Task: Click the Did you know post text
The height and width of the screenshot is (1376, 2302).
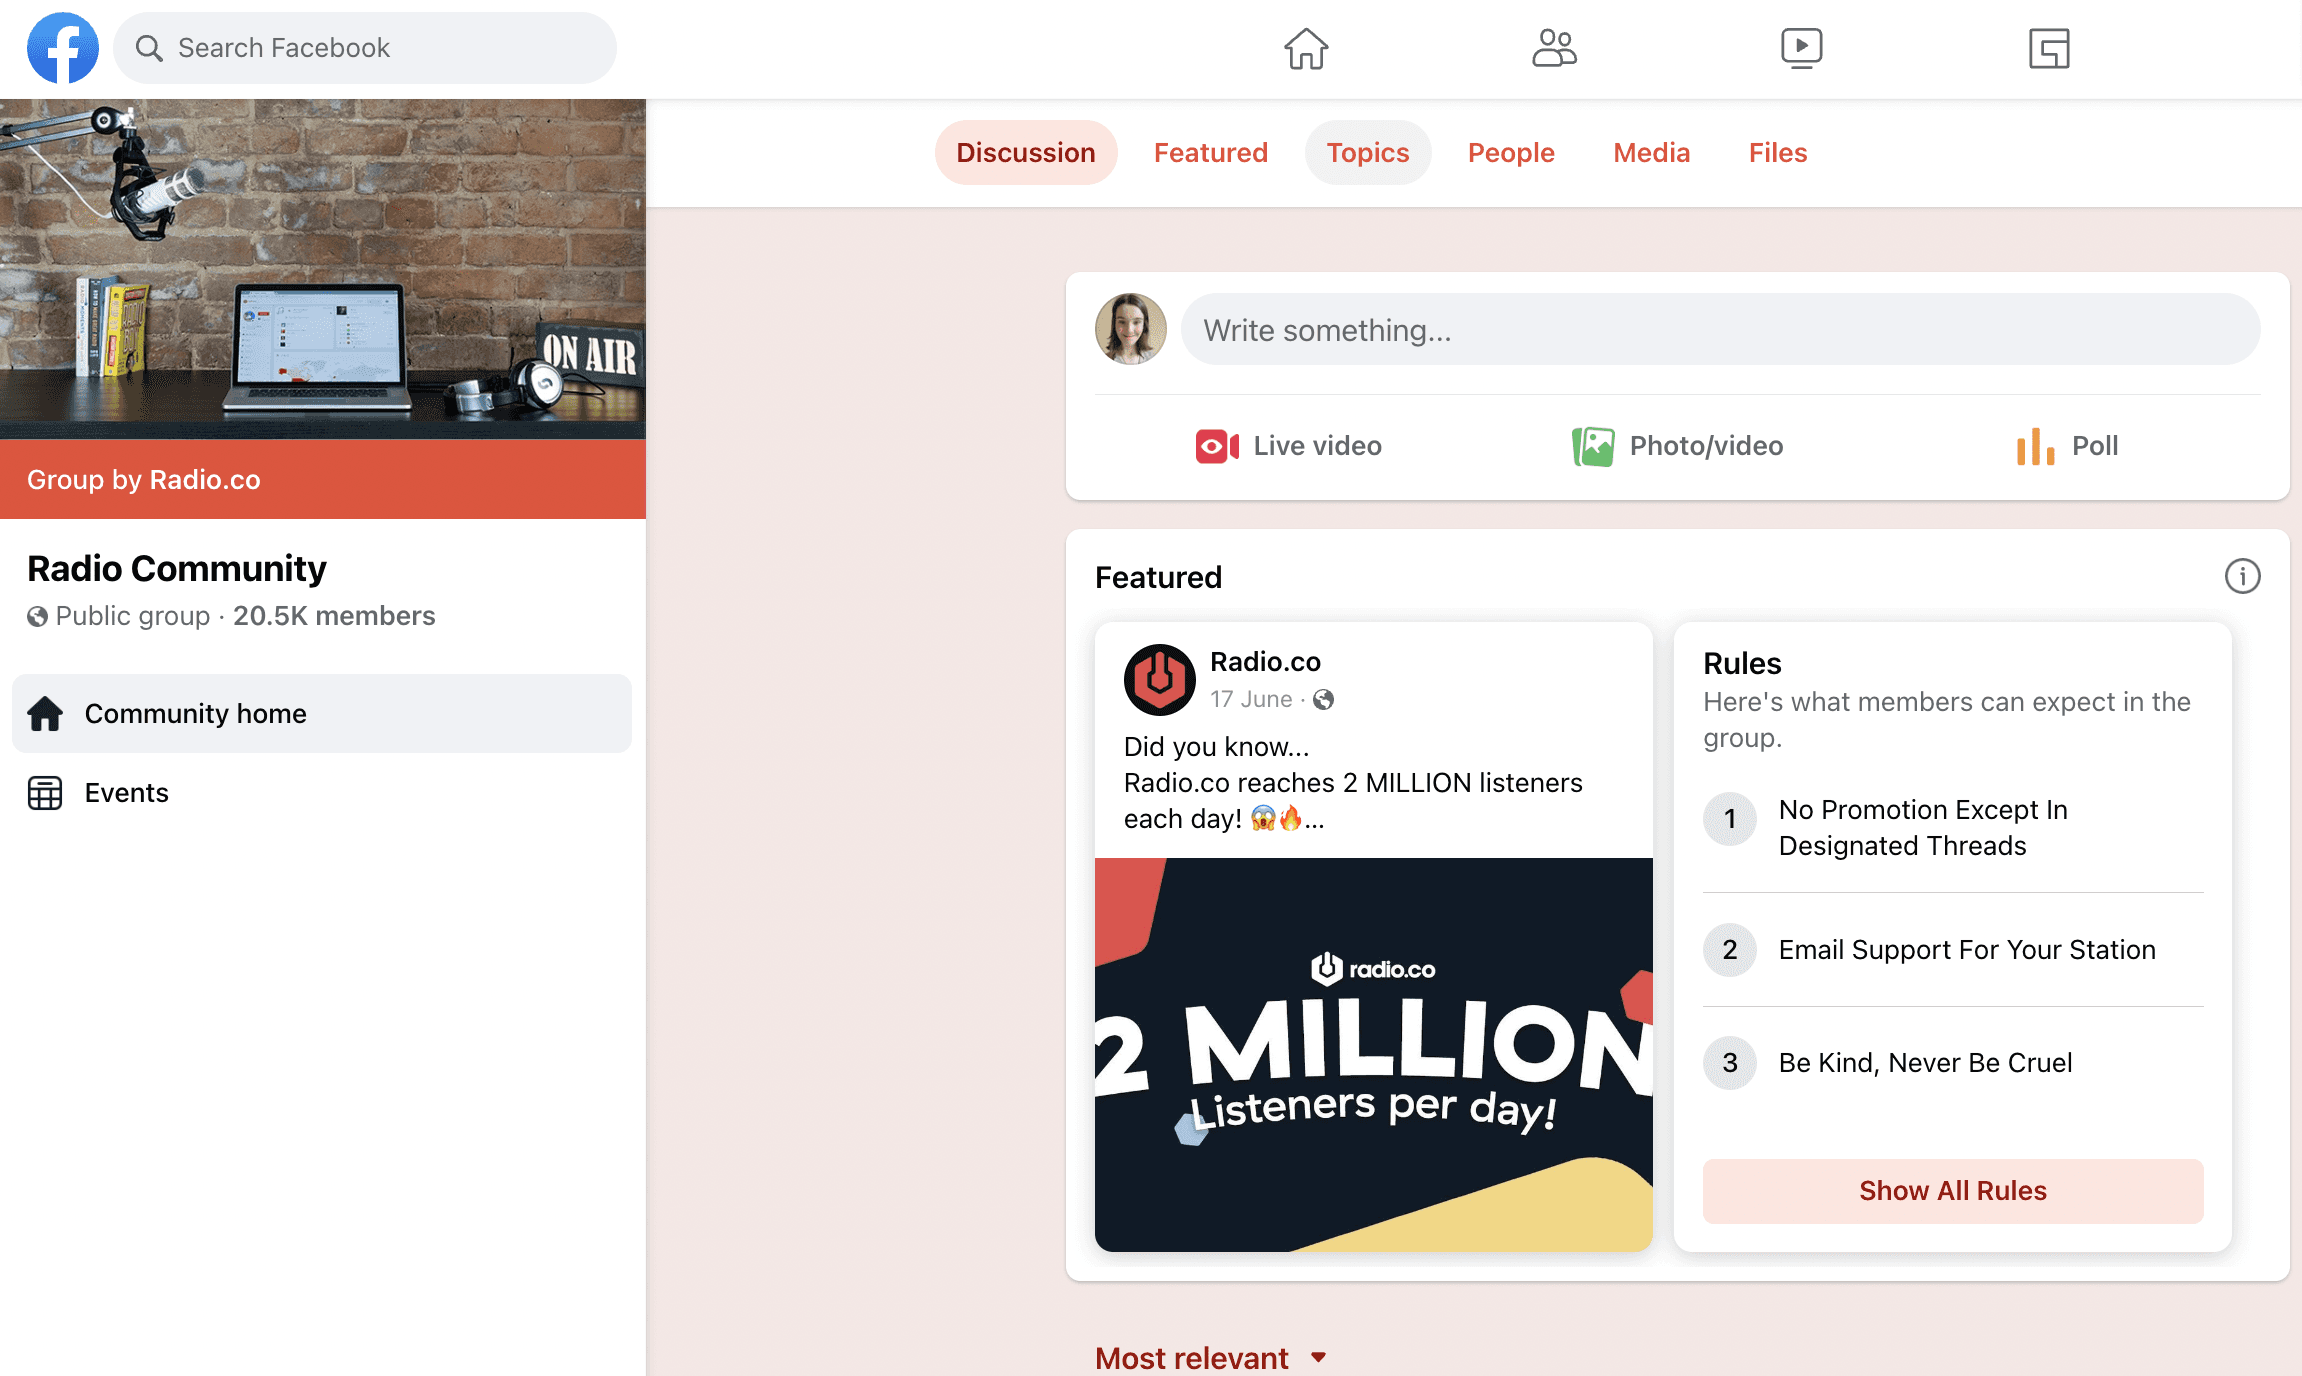Action: pos(1353,783)
